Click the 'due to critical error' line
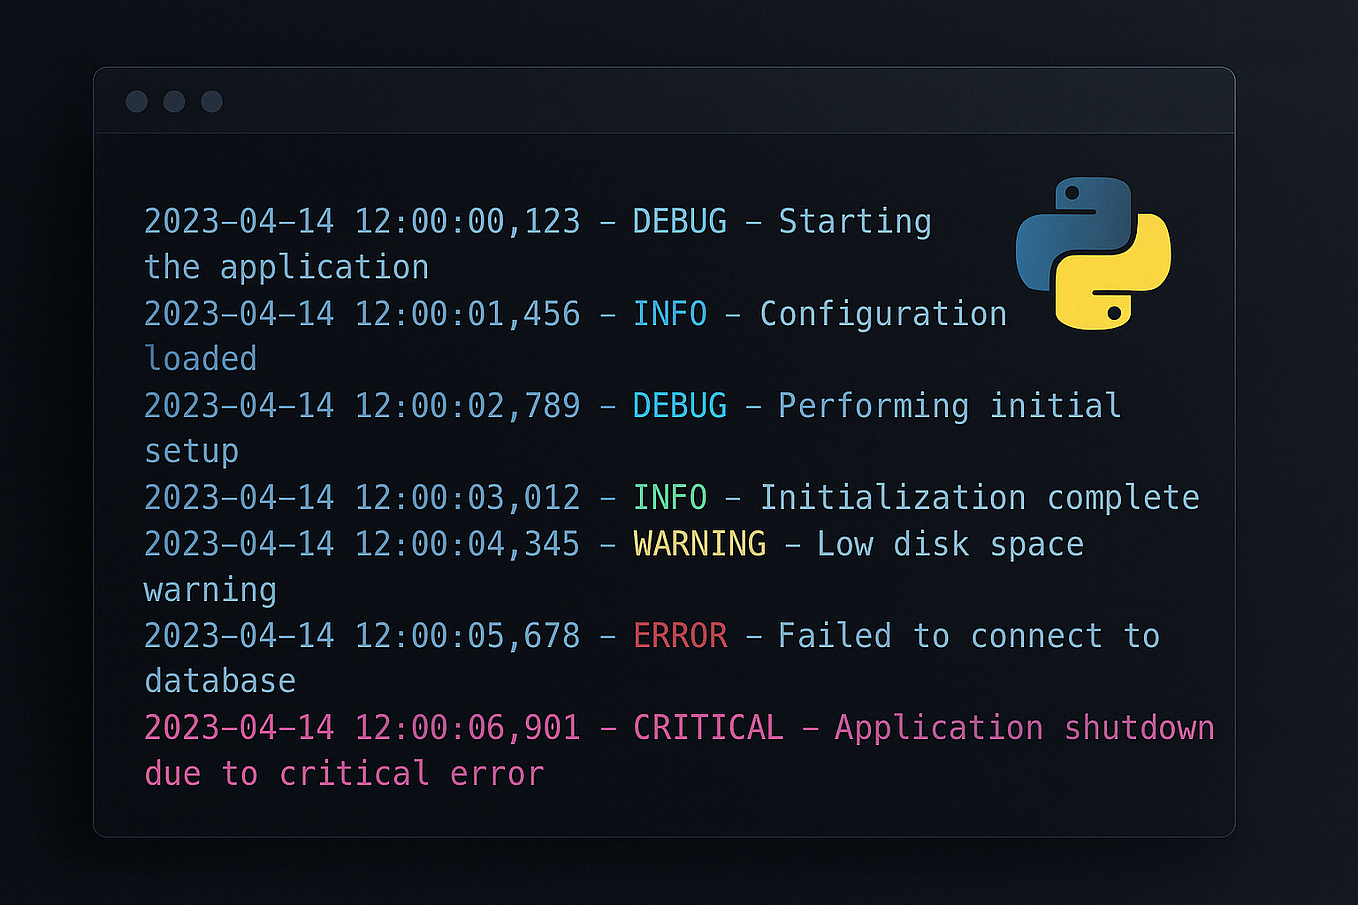The height and width of the screenshot is (905, 1358). (x=344, y=774)
